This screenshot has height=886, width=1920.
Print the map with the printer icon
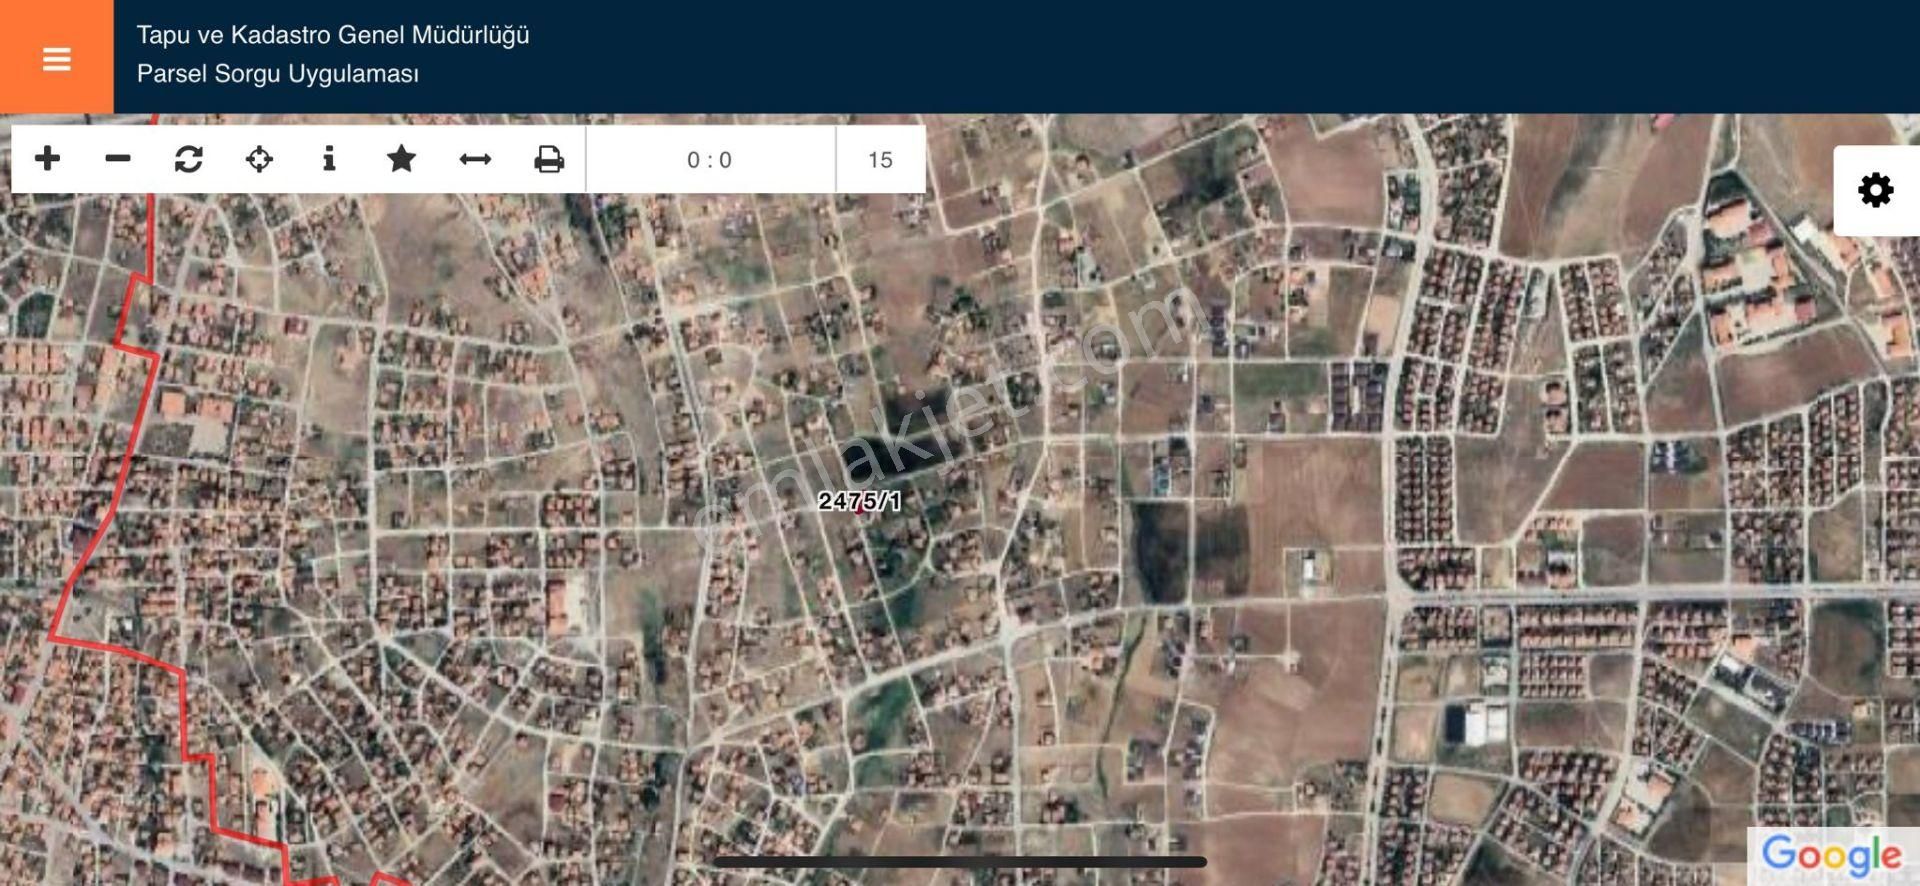[x=549, y=159]
